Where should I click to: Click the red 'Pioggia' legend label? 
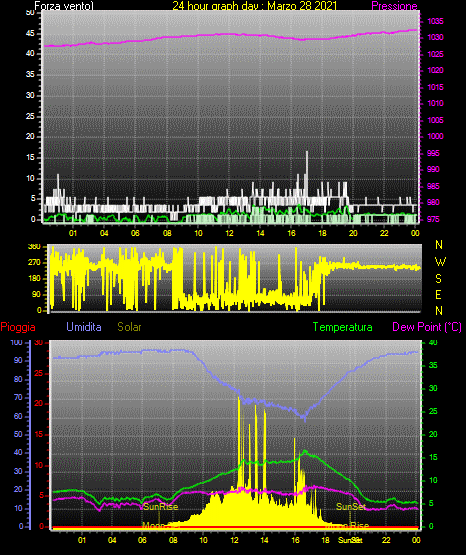(x=18, y=327)
